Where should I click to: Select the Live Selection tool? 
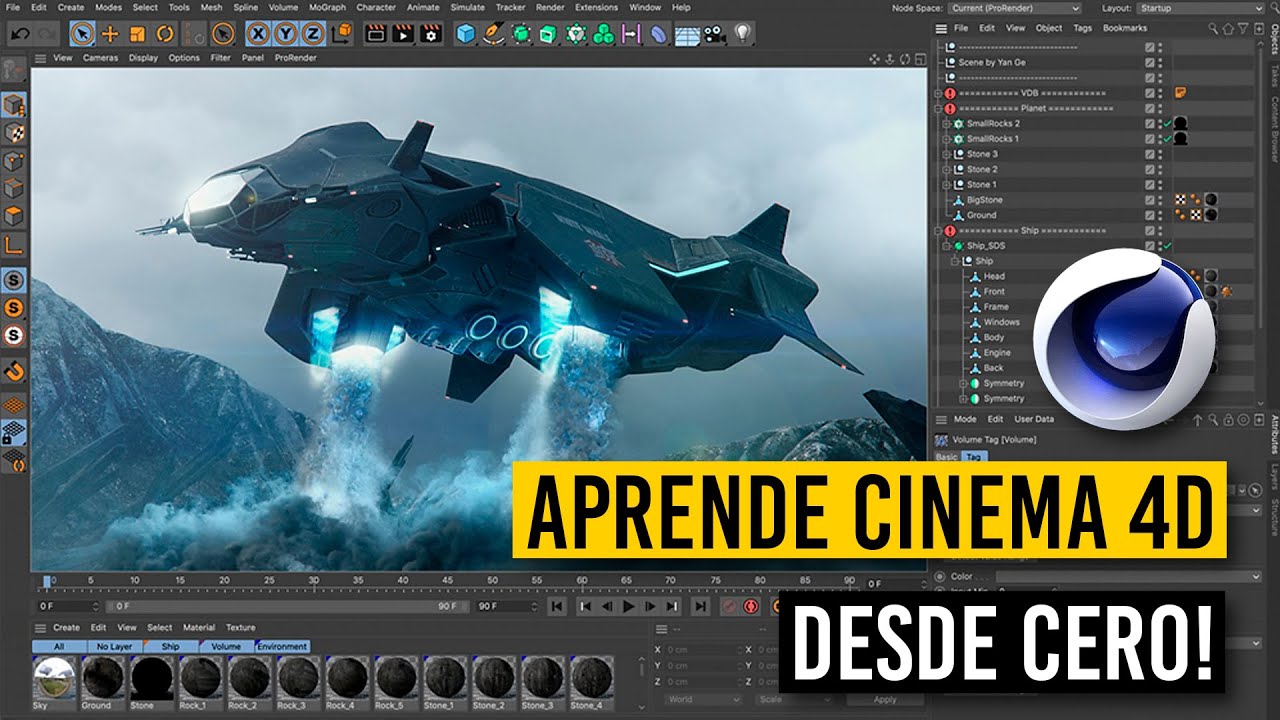(x=83, y=33)
